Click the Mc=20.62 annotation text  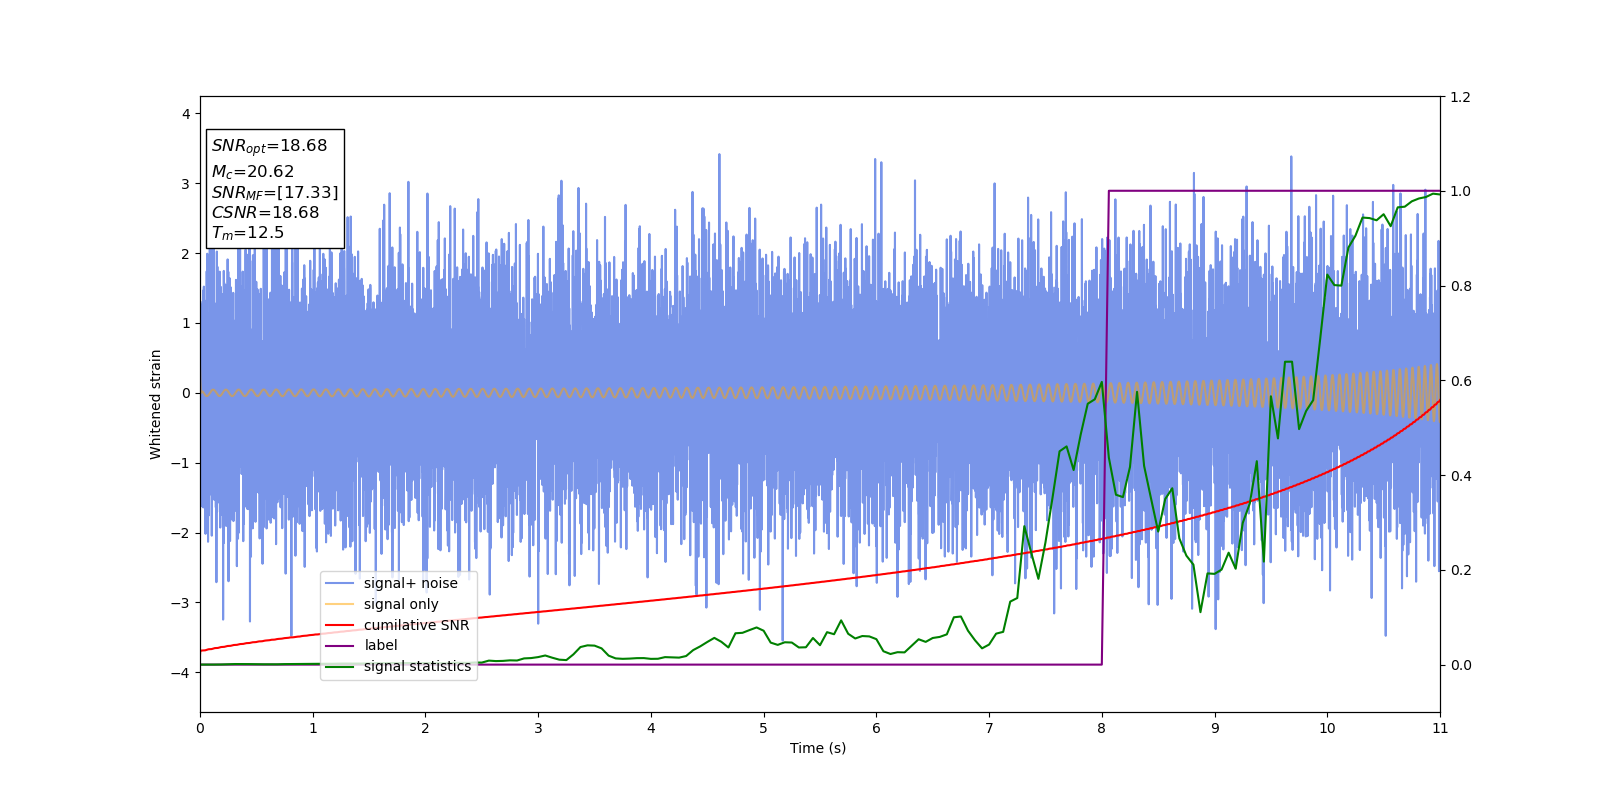[x=252, y=172]
